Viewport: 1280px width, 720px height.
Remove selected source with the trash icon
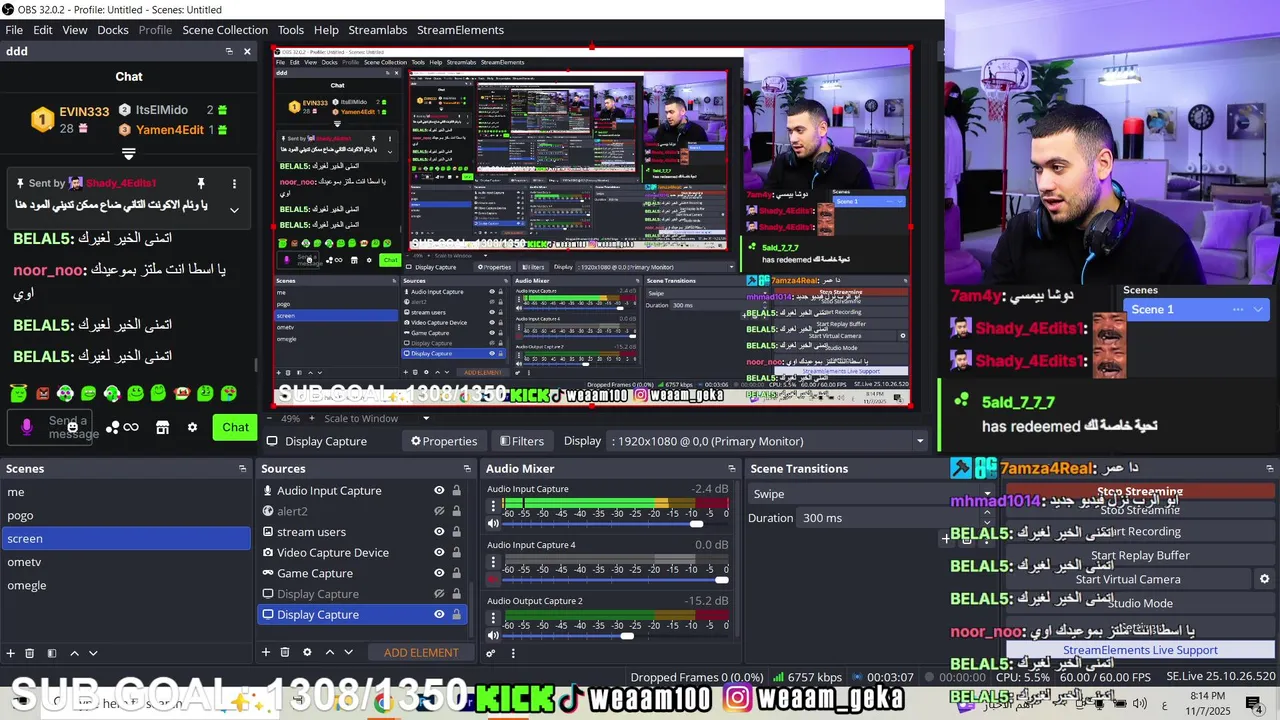coord(285,652)
